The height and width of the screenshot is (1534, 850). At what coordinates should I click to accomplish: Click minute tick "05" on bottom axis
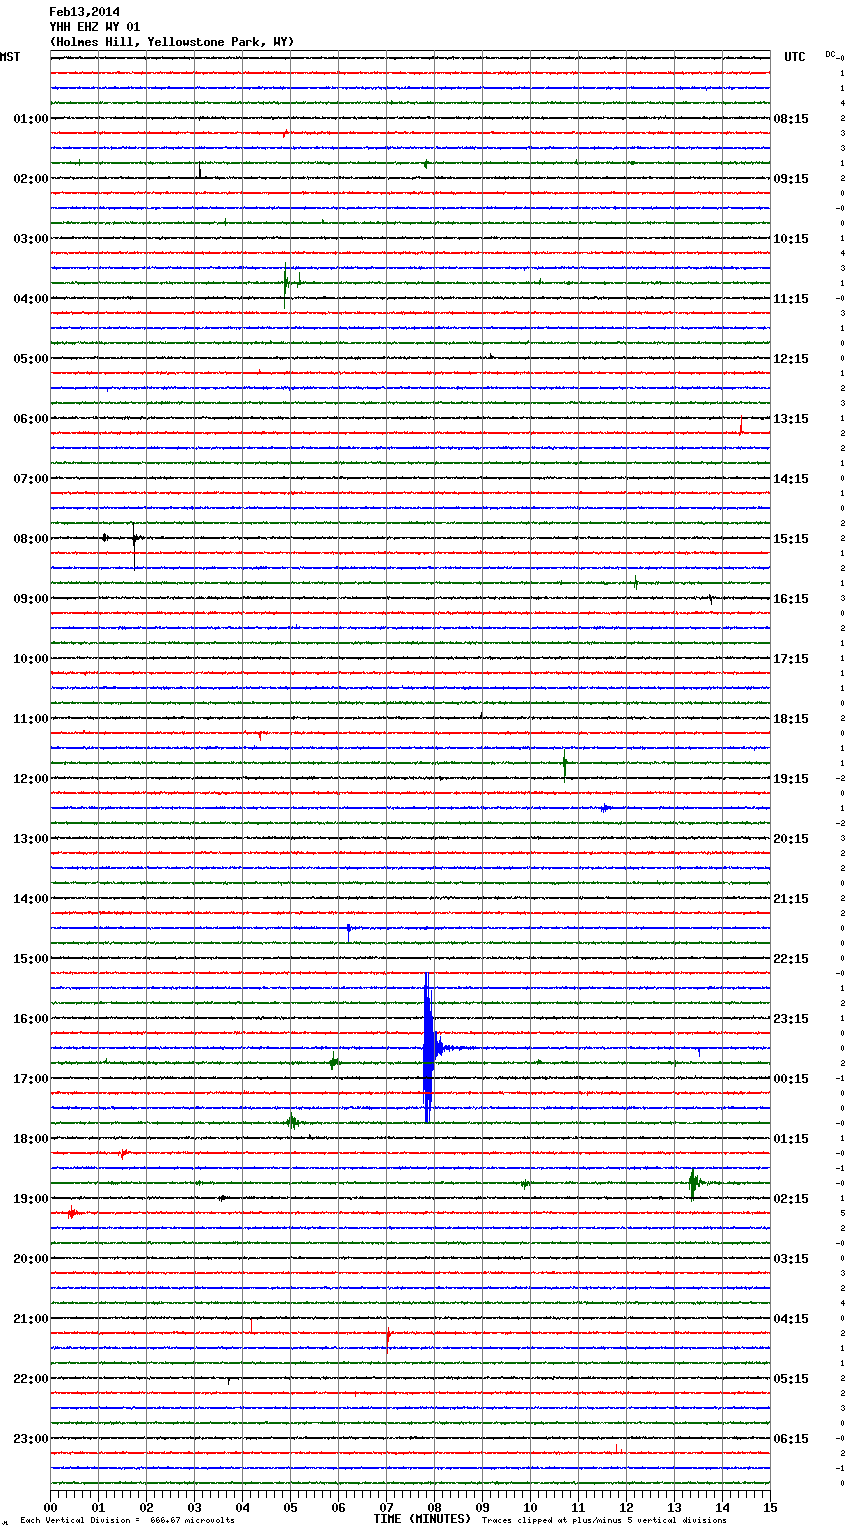click(x=290, y=1507)
